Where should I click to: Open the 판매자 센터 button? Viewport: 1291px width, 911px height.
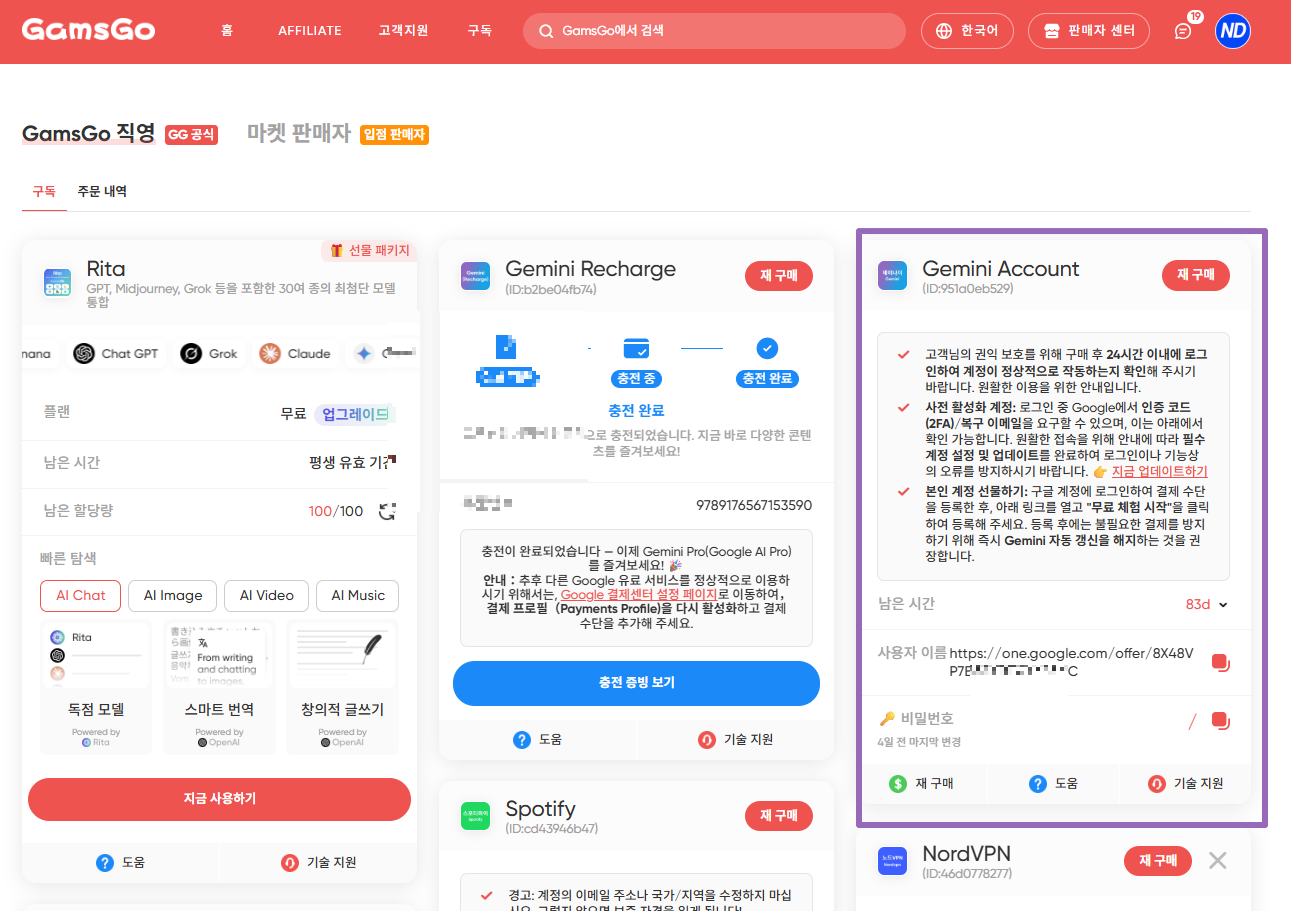tap(1089, 31)
